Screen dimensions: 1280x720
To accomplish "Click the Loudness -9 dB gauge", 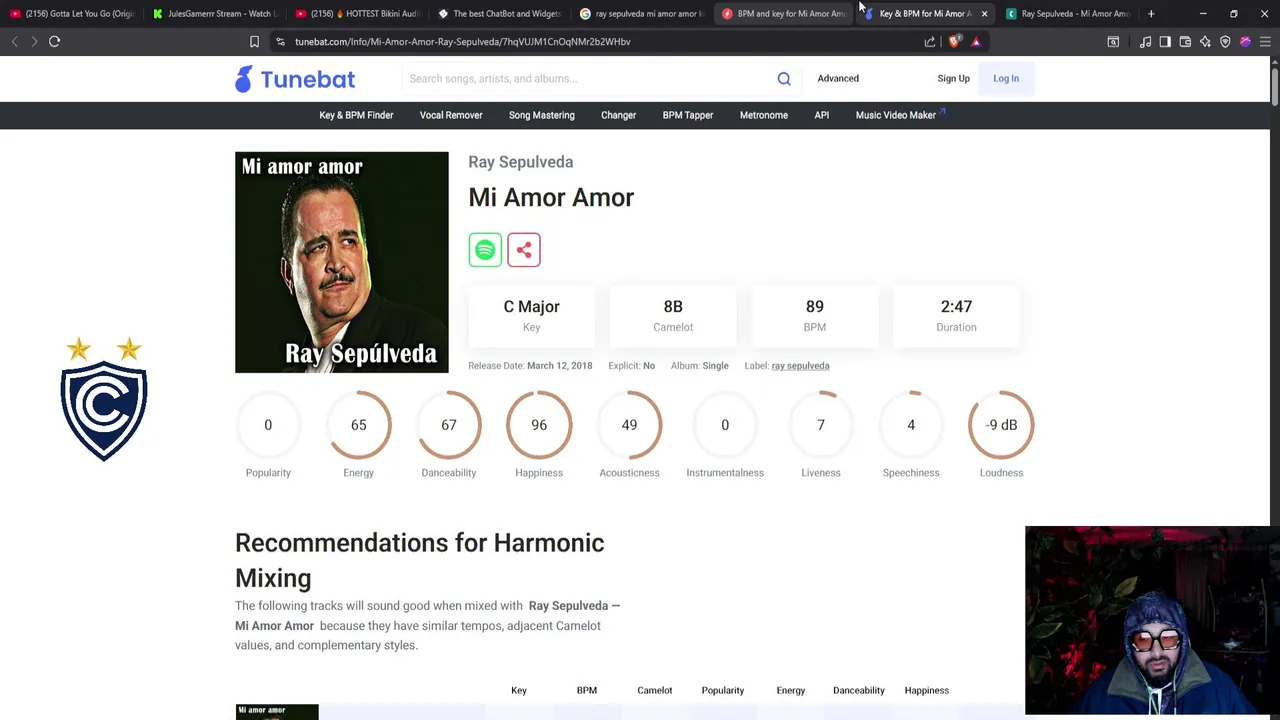I will 1001,425.
